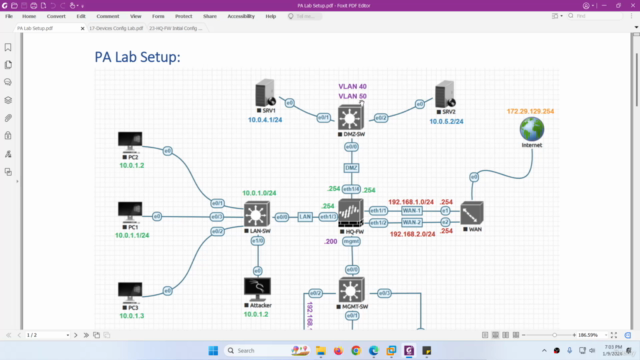Click the Redo arrow in title bar

tap(63, 6)
